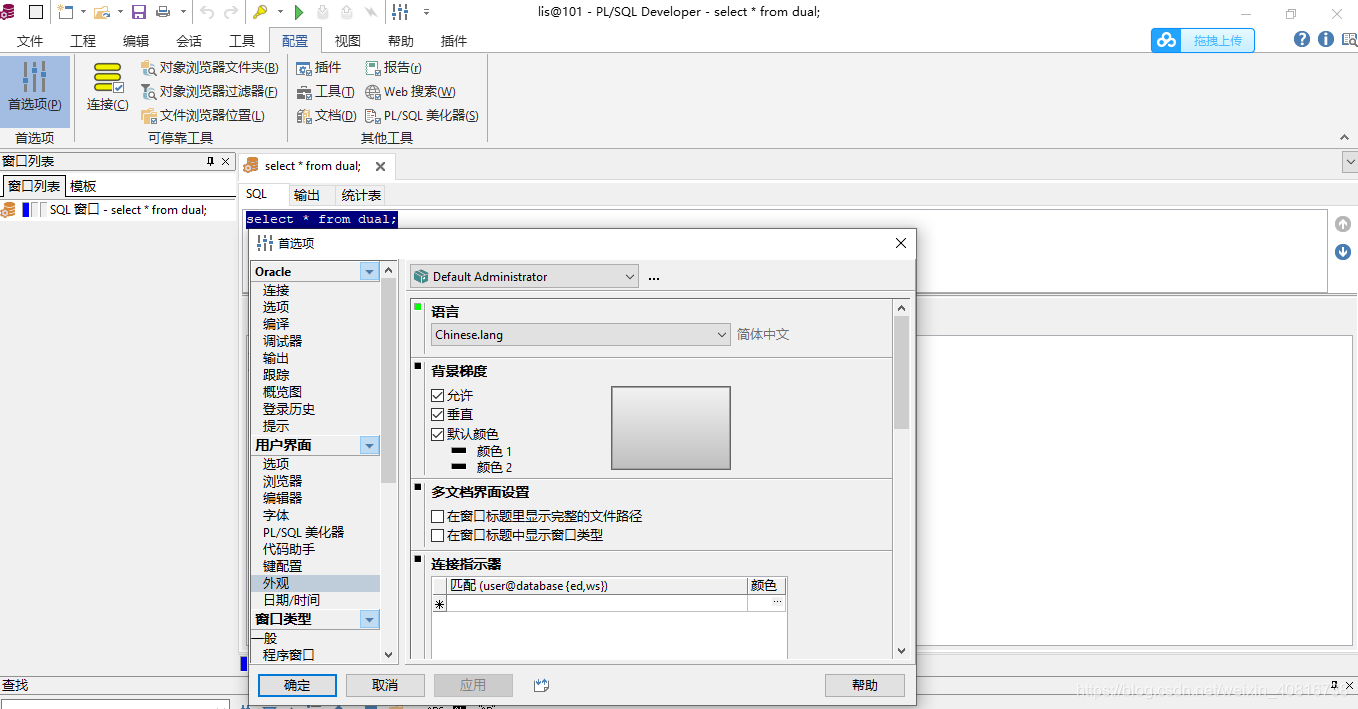Viewport: 1358px width, 709px height.
Task: Switch to the 输出 tab
Action: click(x=307, y=195)
